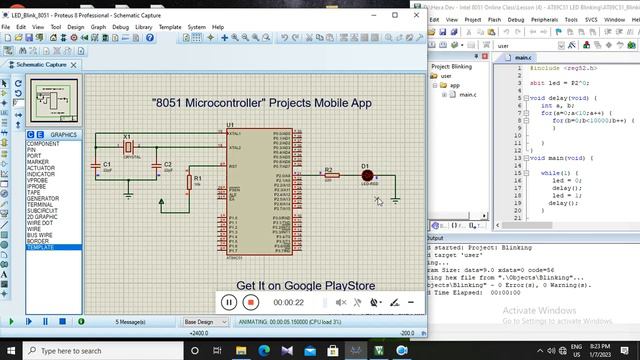The width and height of the screenshot is (640, 360).
Task: Toggle the recorder's muted speaker icon
Action: click(x=341, y=302)
